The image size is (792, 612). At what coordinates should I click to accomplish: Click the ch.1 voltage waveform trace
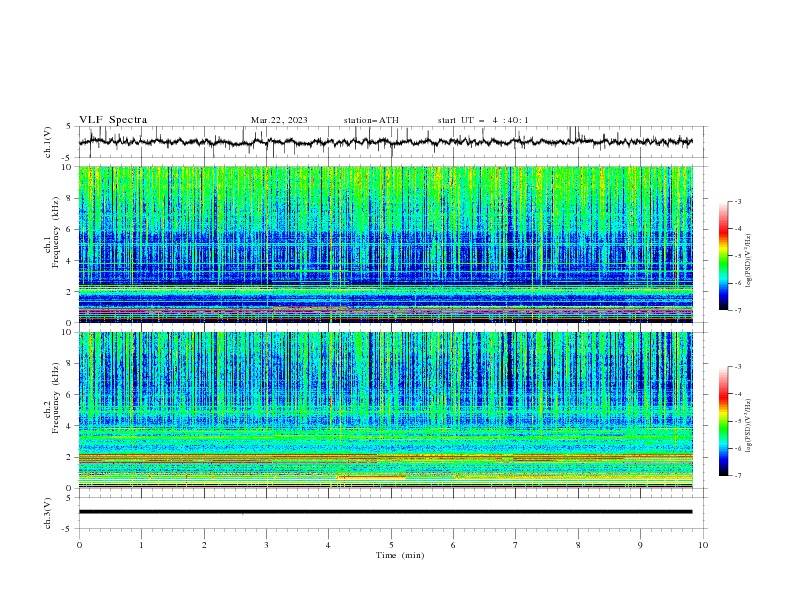pos(385,141)
